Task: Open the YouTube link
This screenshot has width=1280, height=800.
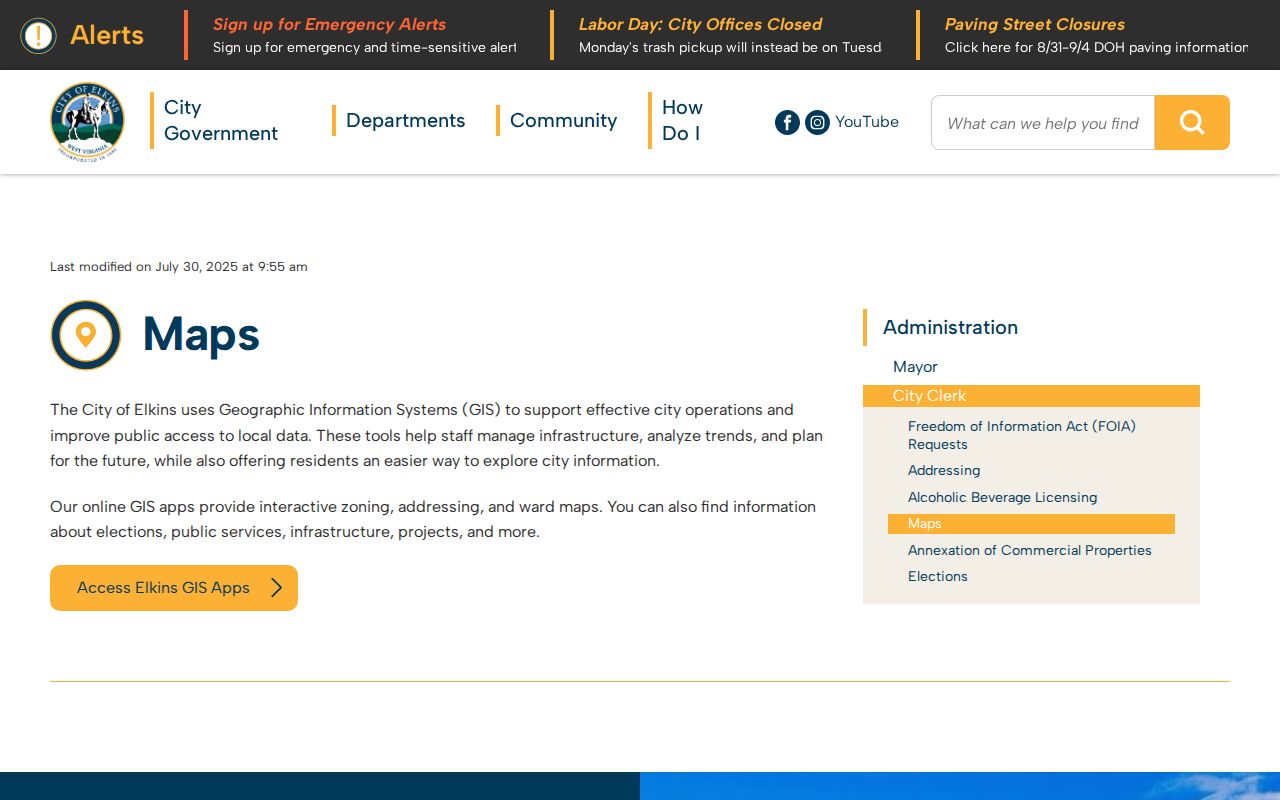Action: (867, 122)
